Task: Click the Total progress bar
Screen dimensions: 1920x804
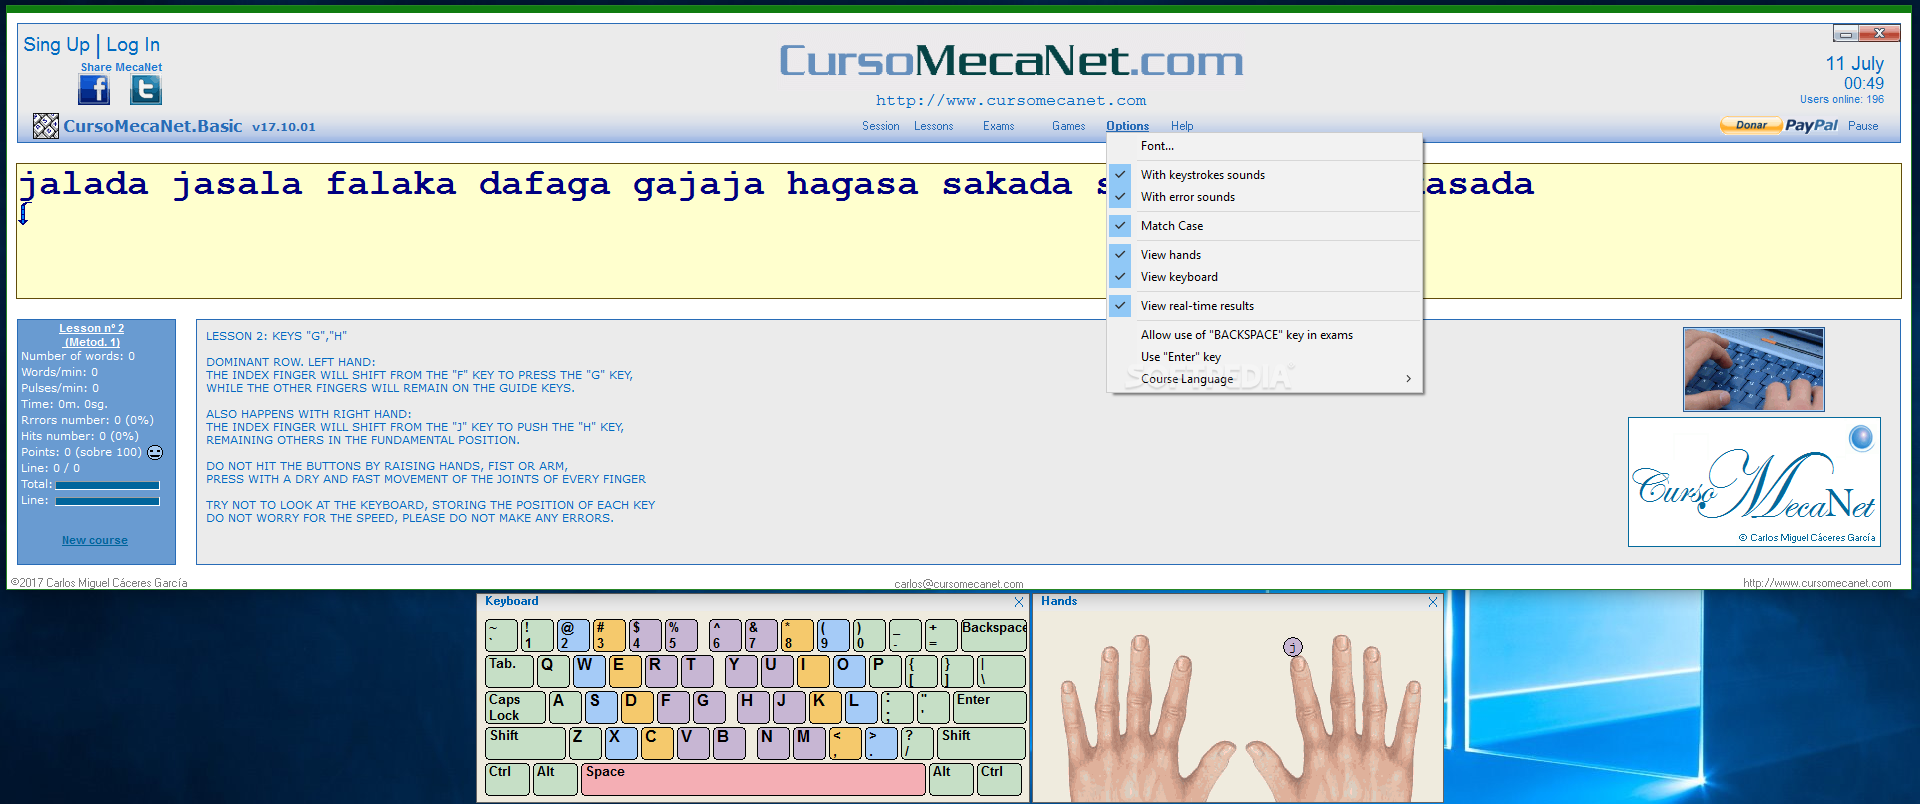Action: [107, 485]
